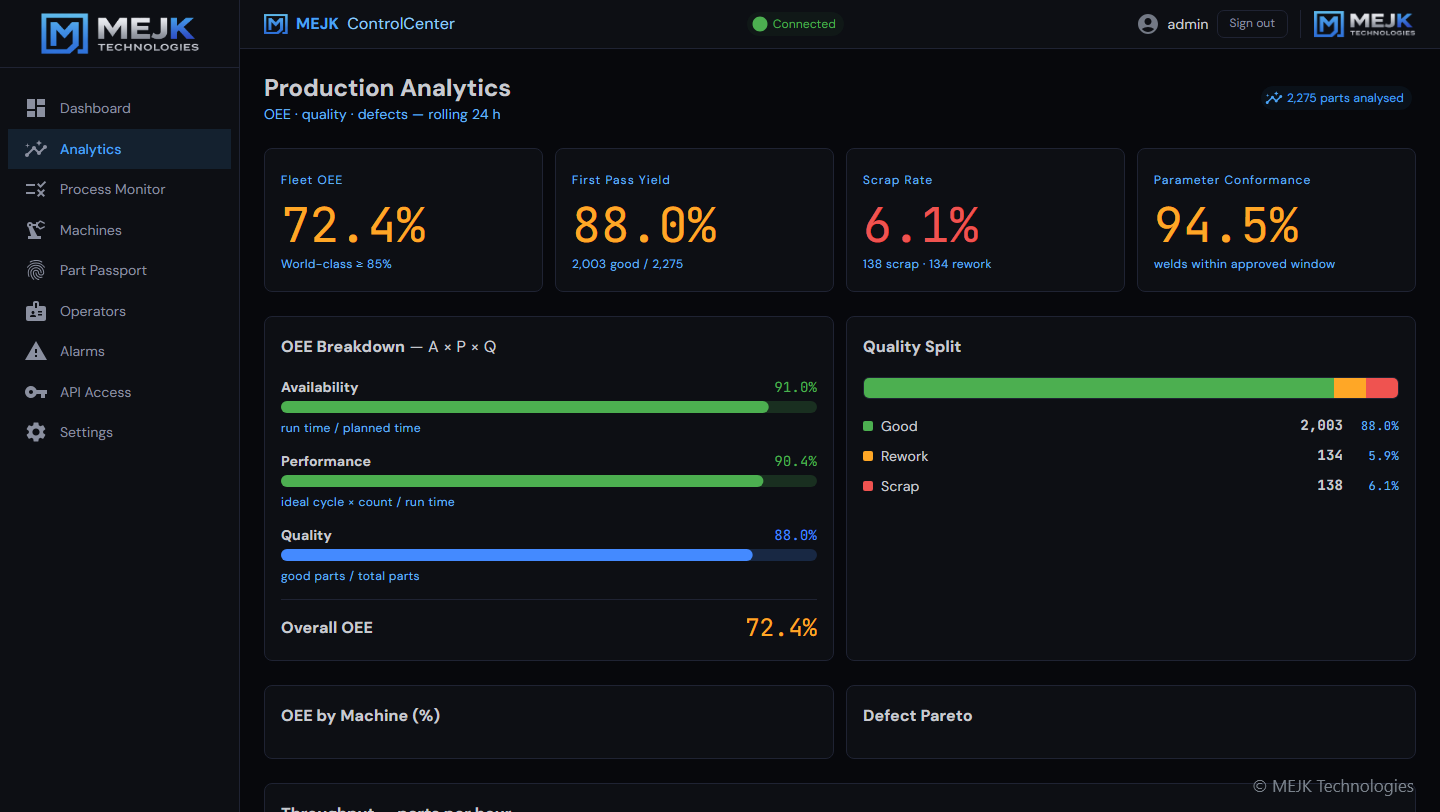The image size is (1440, 812).
Task: Sign out of the admin account
Action: (1252, 24)
